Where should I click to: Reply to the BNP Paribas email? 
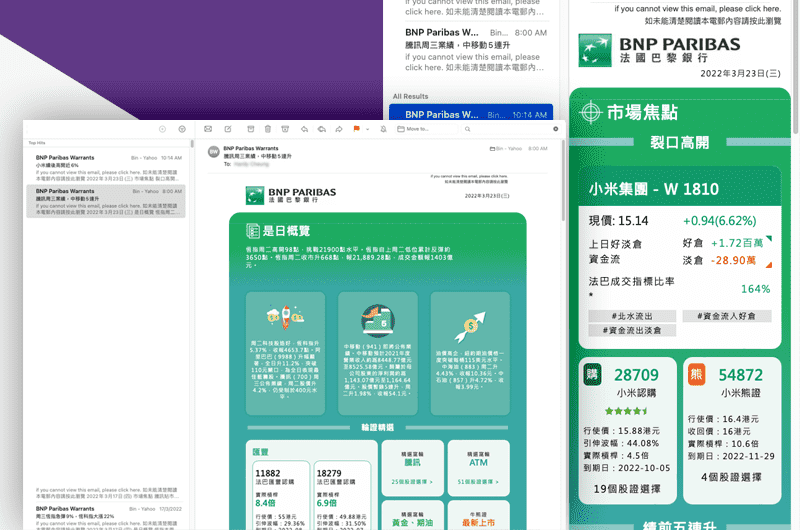(304, 129)
